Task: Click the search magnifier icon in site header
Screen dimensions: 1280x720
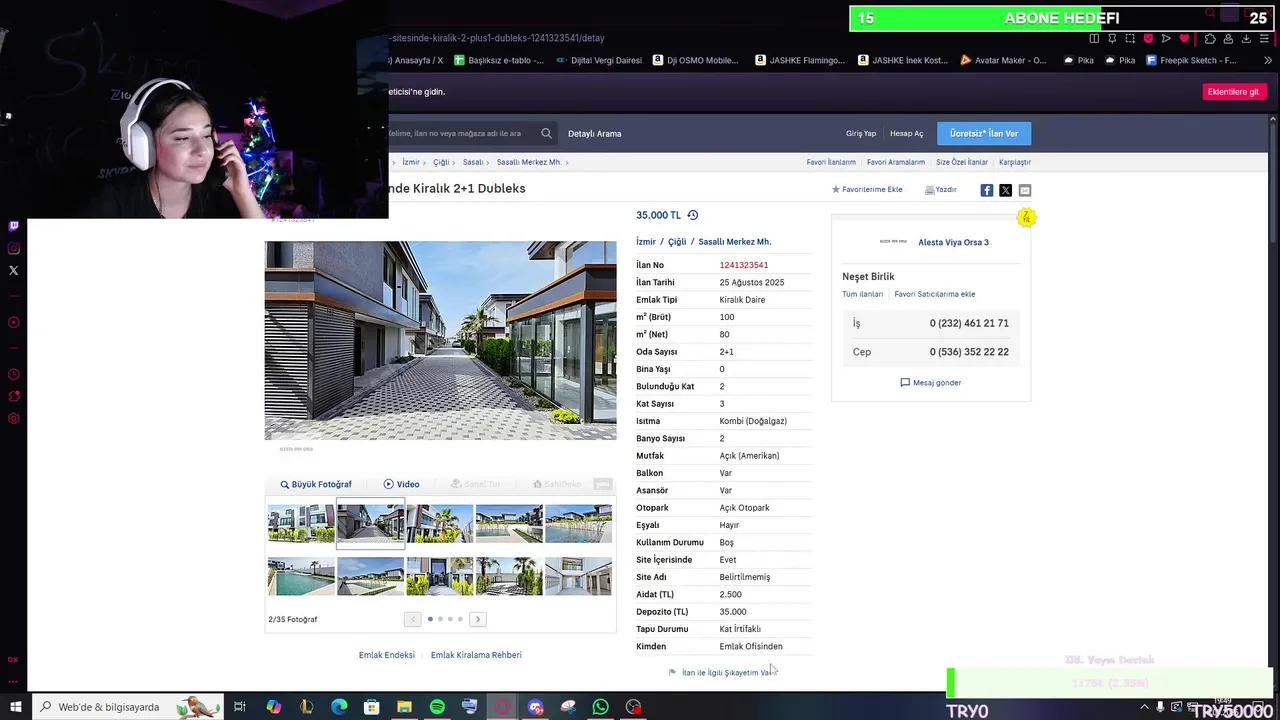Action: click(546, 133)
